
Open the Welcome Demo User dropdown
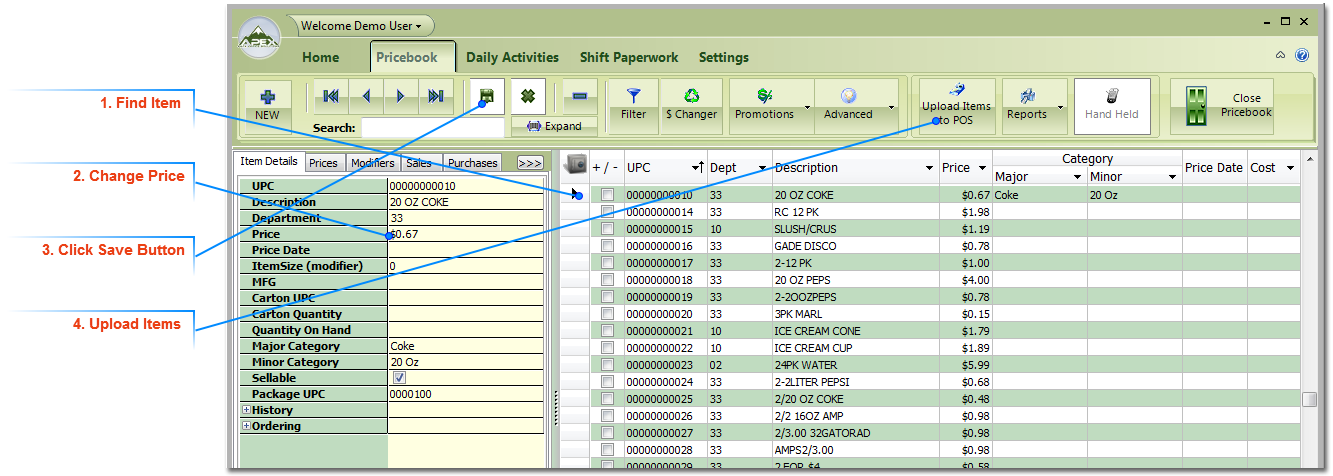pyautogui.click(x=361, y=25)
